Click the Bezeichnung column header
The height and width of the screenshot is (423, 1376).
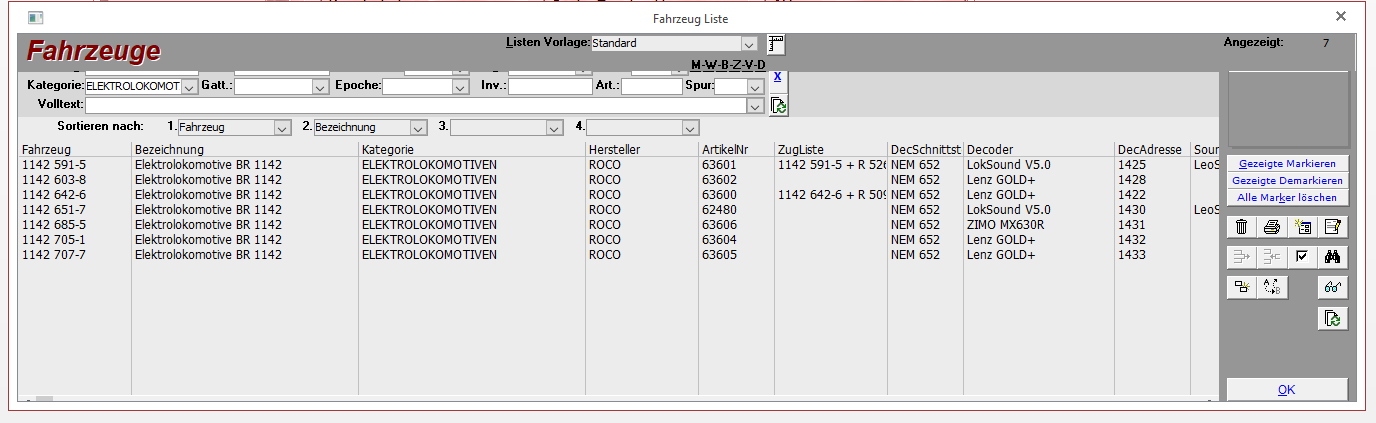(x=245, y=149)
